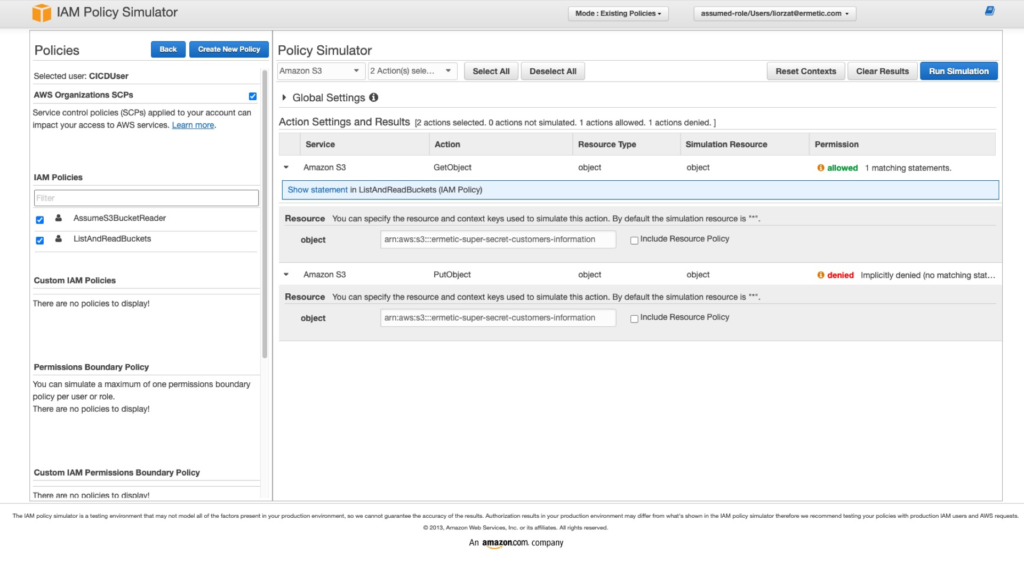
Task: Click the '1 matching statements.' text
Action: click(x=908, y=168)
